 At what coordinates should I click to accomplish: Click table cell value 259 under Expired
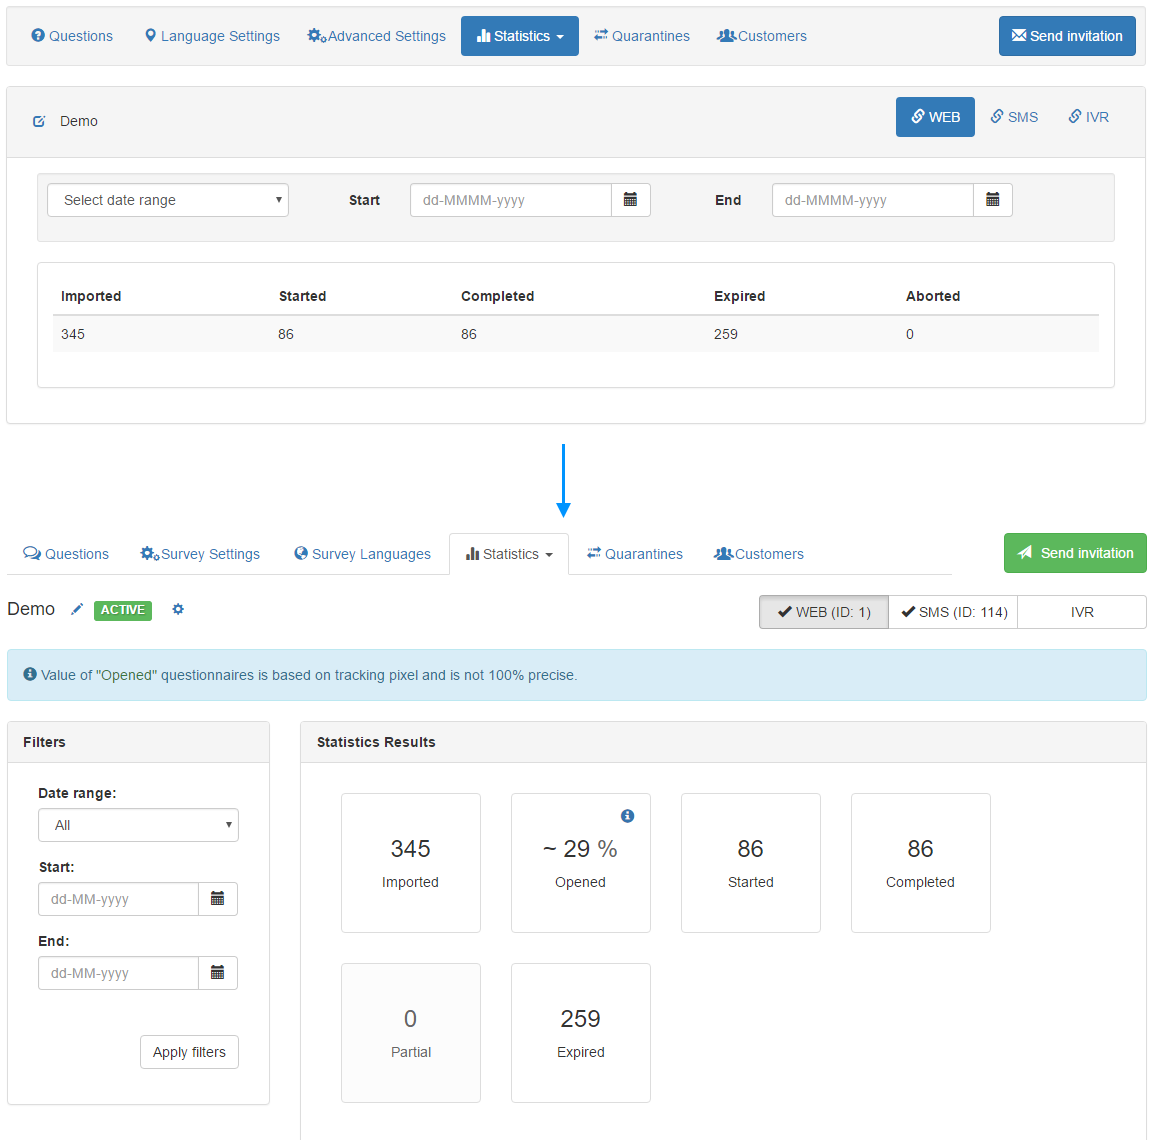[726, 334]
